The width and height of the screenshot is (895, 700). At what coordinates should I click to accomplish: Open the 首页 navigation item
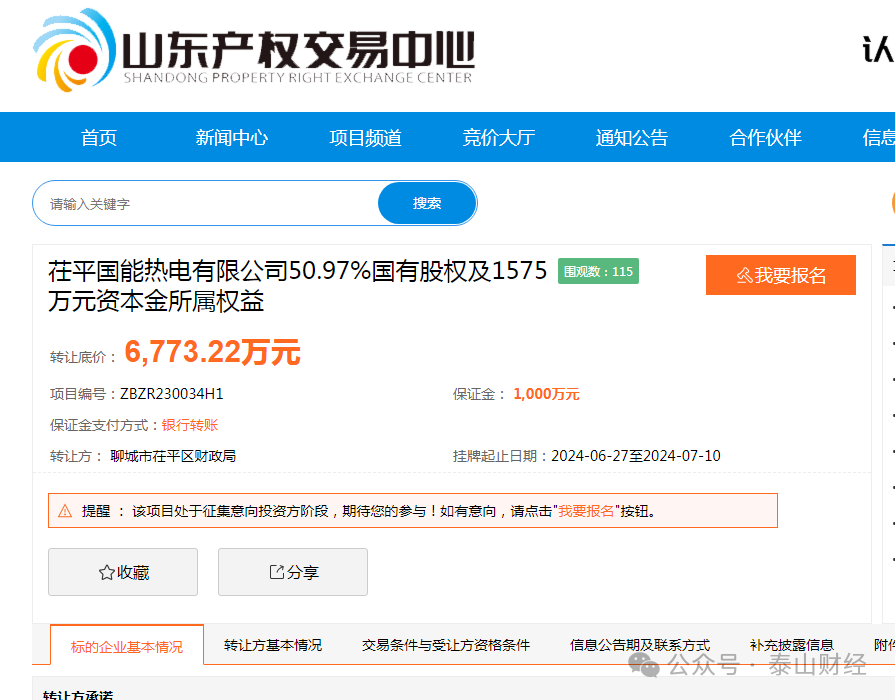[99, 138]
